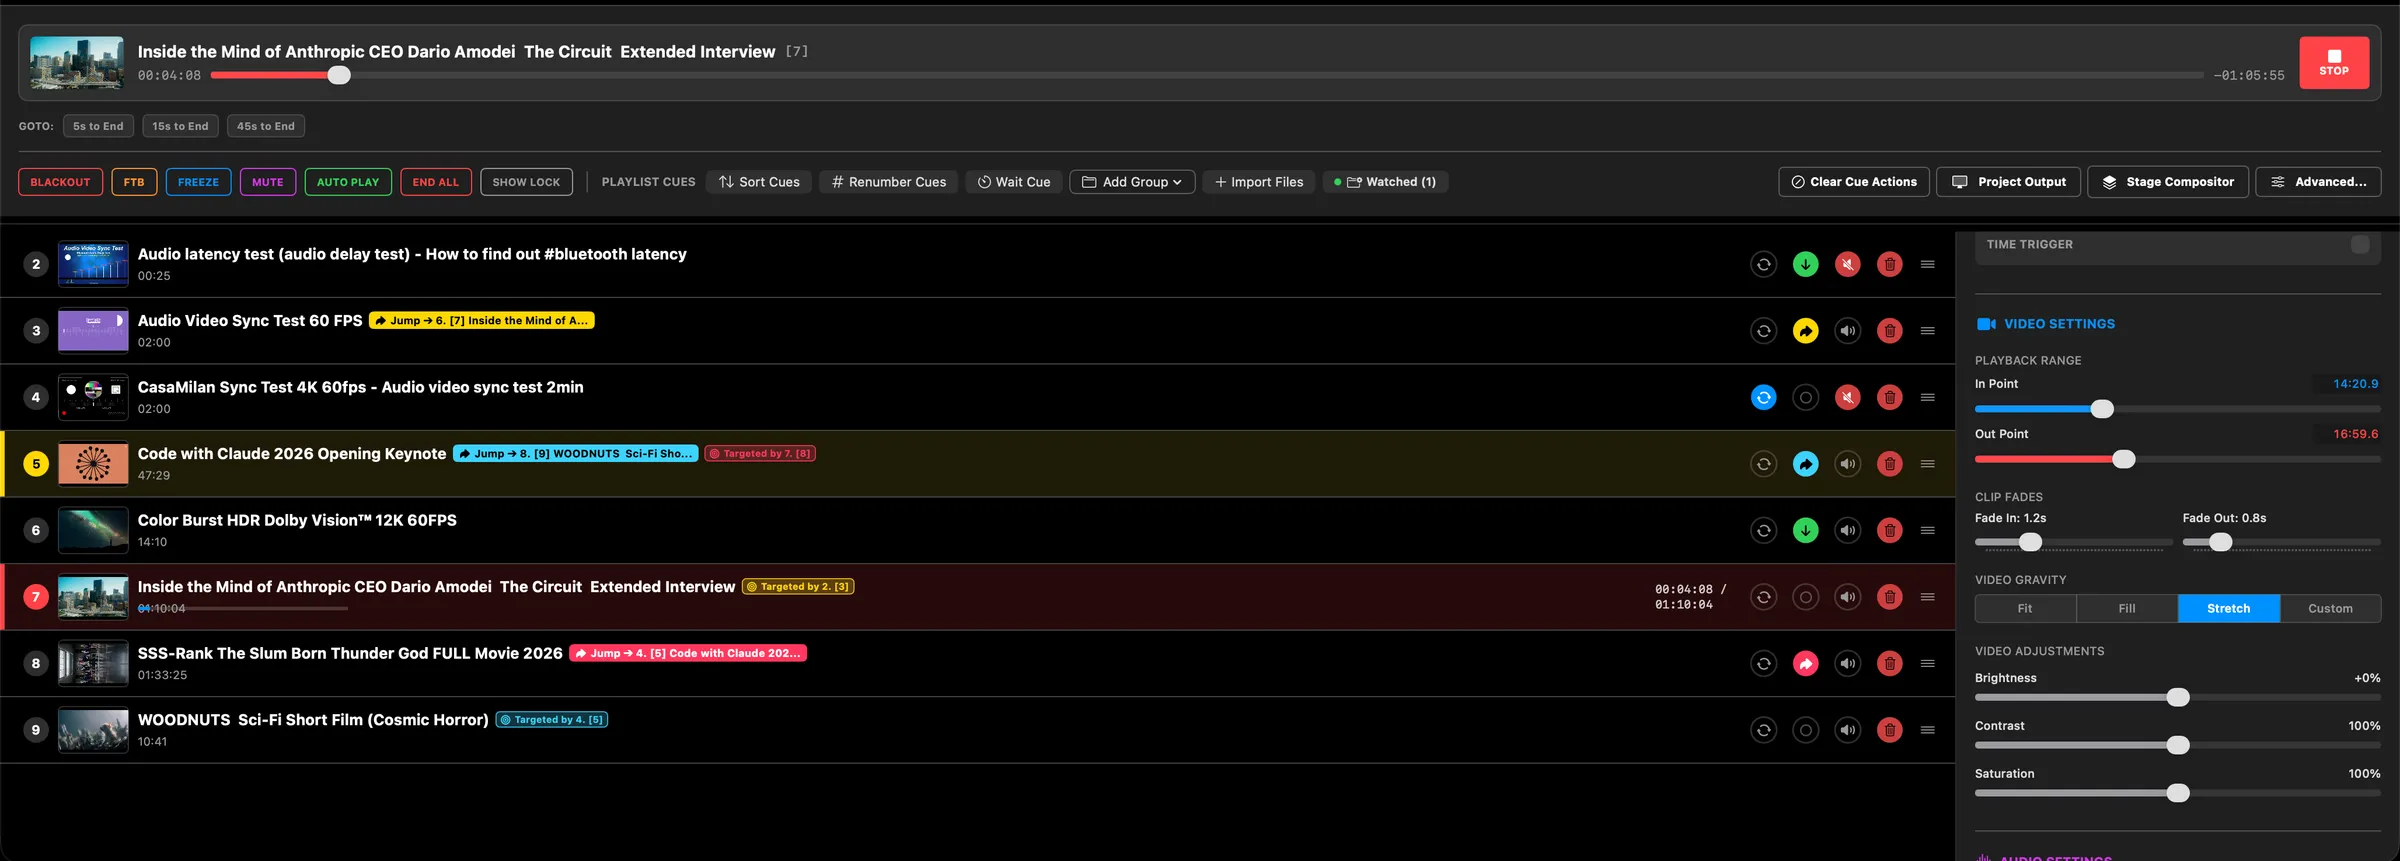The image size is (2400, 861).
Task: Unmute the CasaMilan Sync Test cue
Action: [x=1848, y=397]
